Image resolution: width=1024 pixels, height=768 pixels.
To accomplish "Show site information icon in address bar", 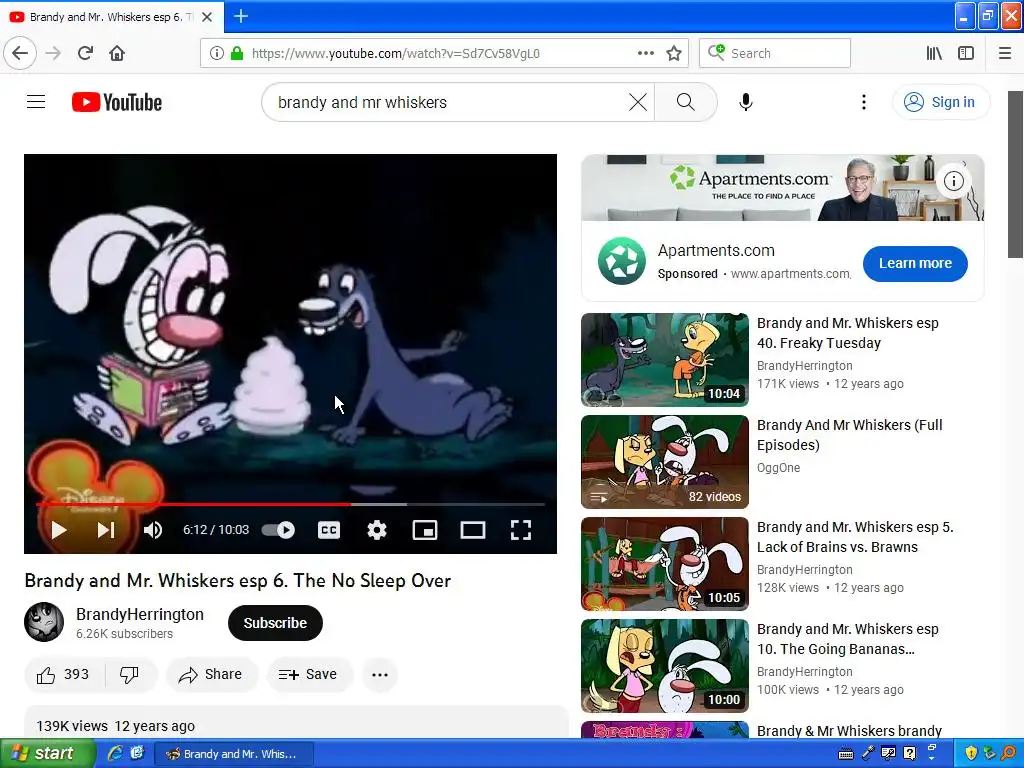I will coord(217,54).
